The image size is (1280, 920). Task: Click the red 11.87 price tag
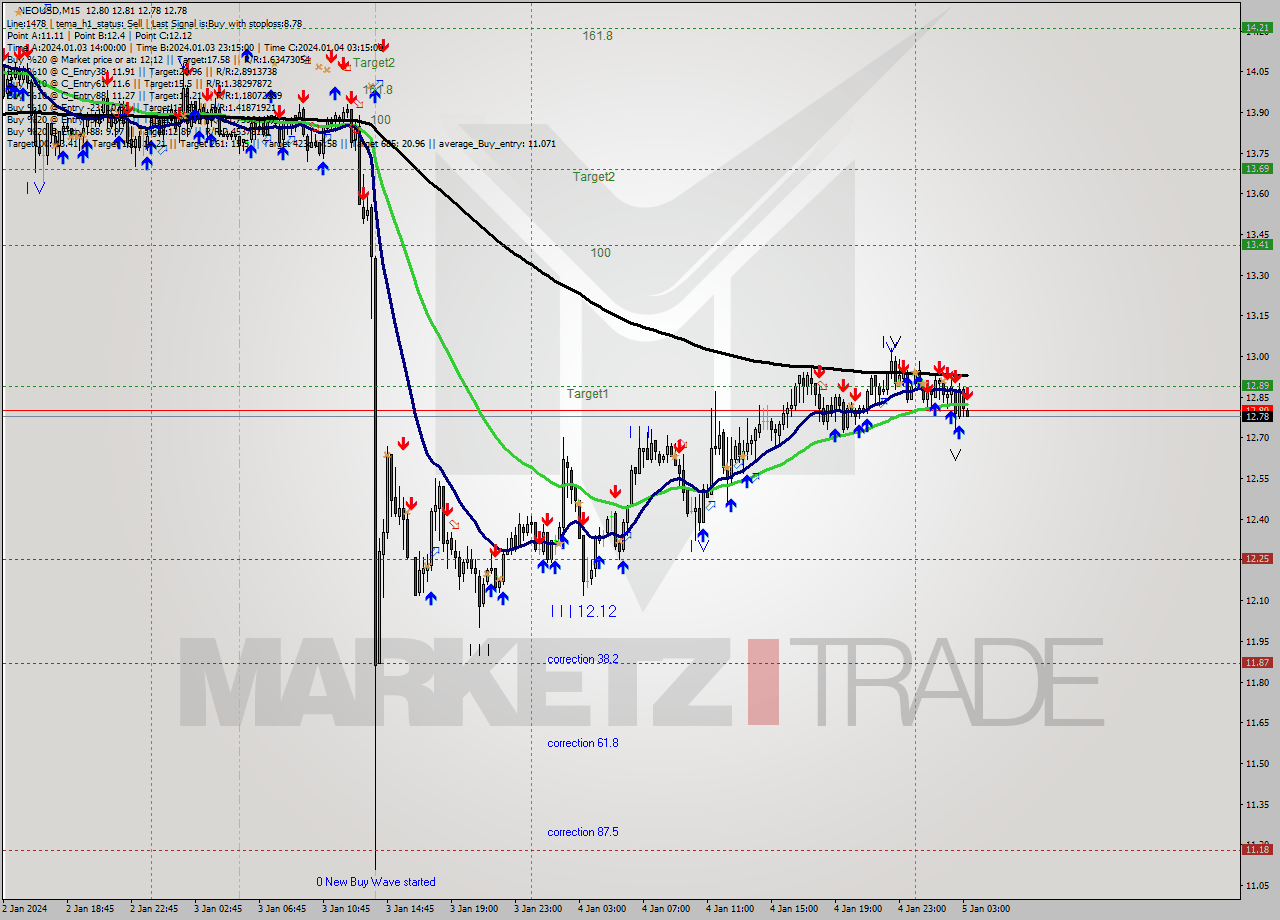pos(1256,663)
